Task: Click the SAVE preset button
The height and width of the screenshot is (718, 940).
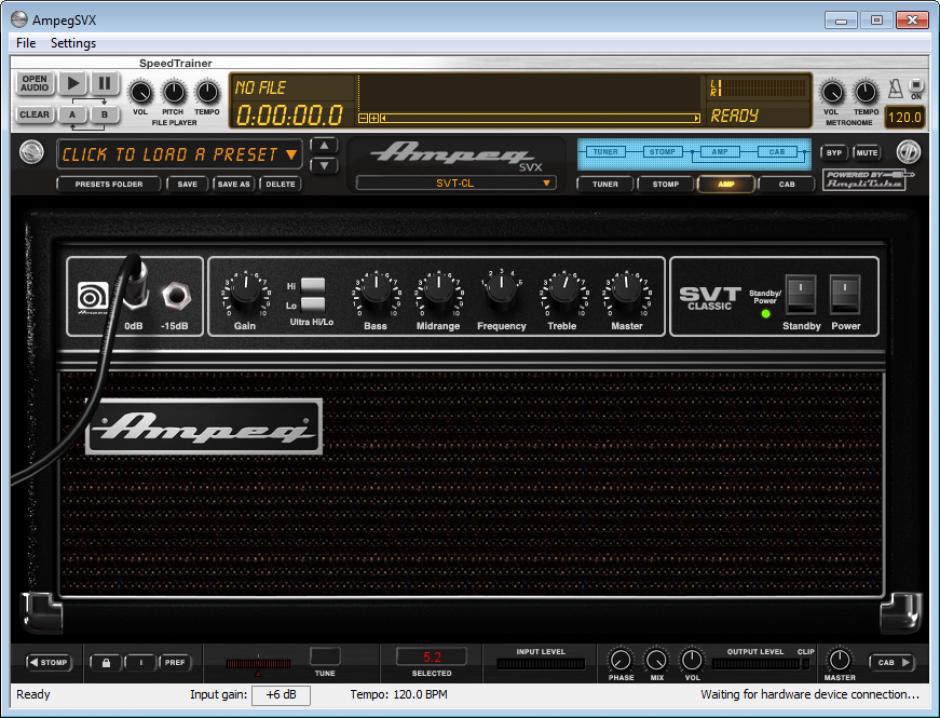Action: [187, 184]
